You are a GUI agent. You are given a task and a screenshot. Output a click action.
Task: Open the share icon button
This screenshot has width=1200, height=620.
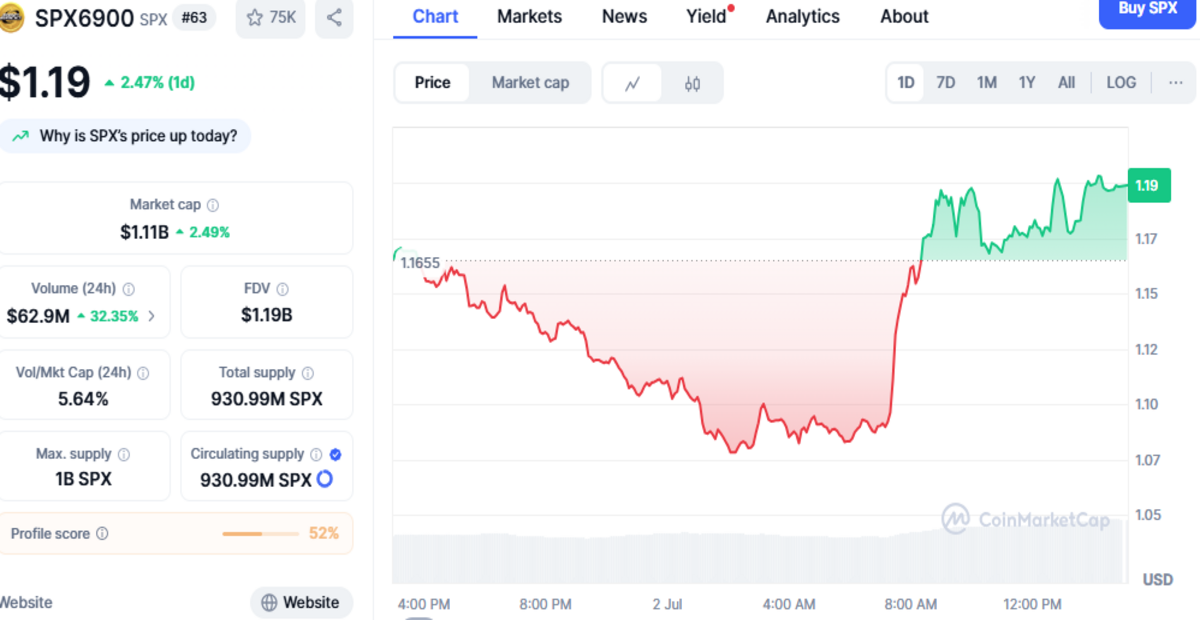coord(334,18)
